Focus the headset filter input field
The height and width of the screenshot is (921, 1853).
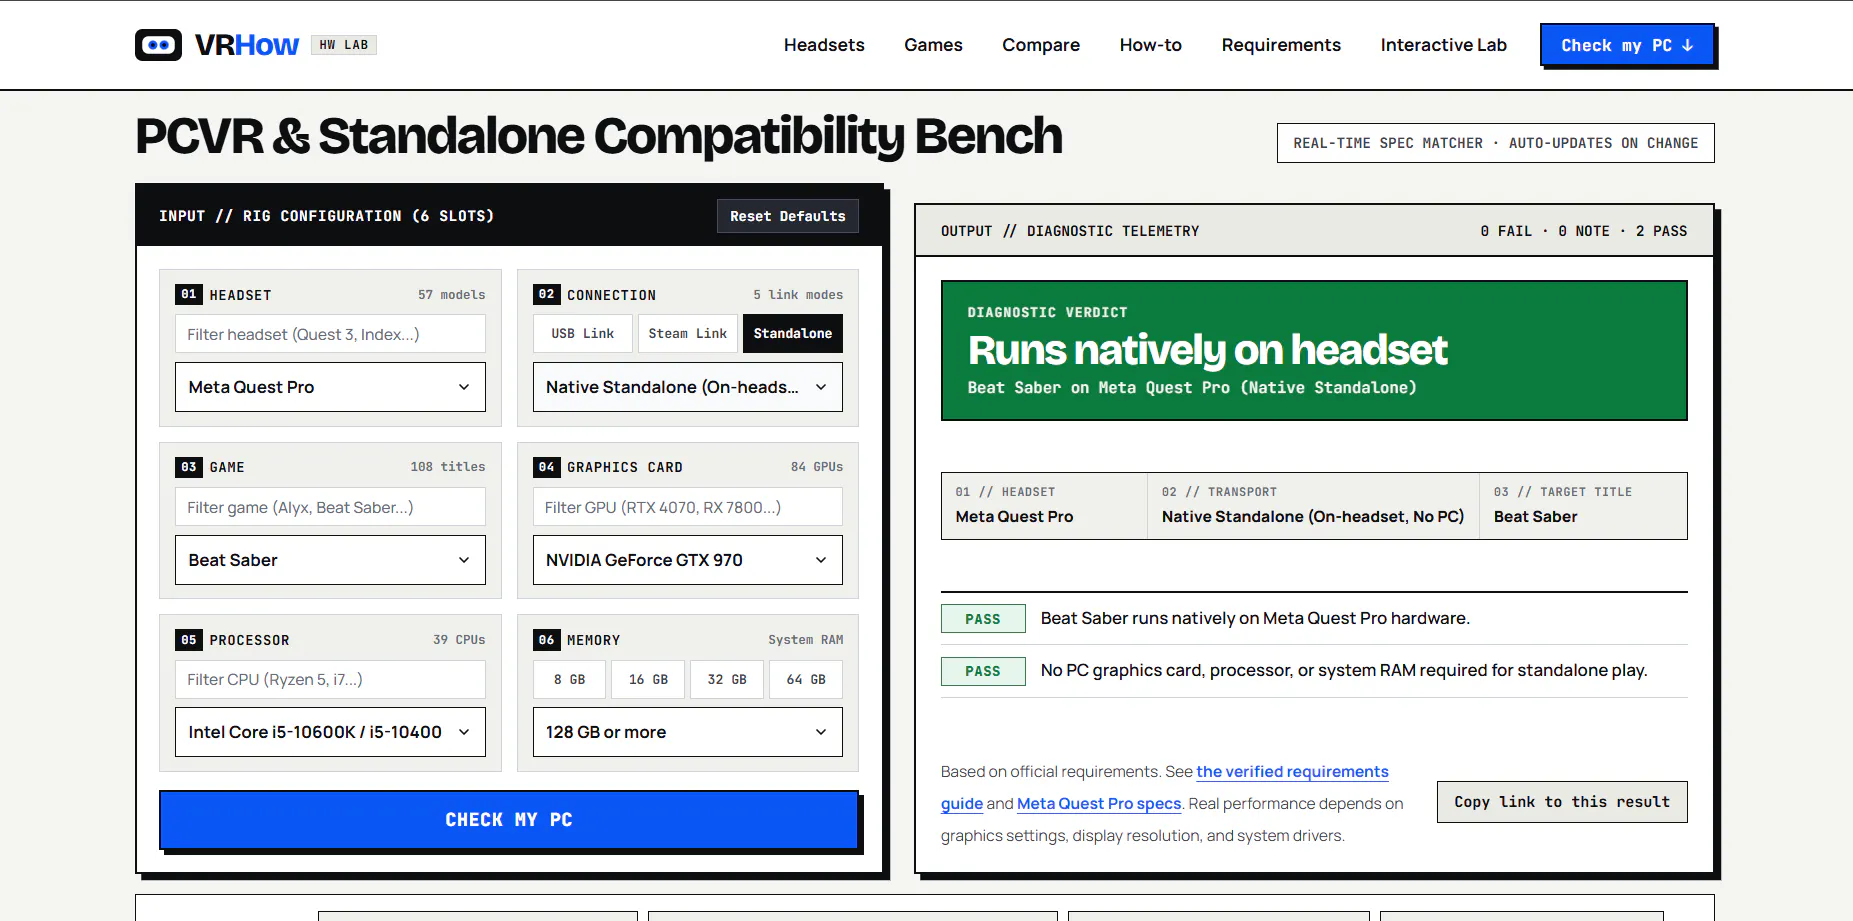[330, 334]
